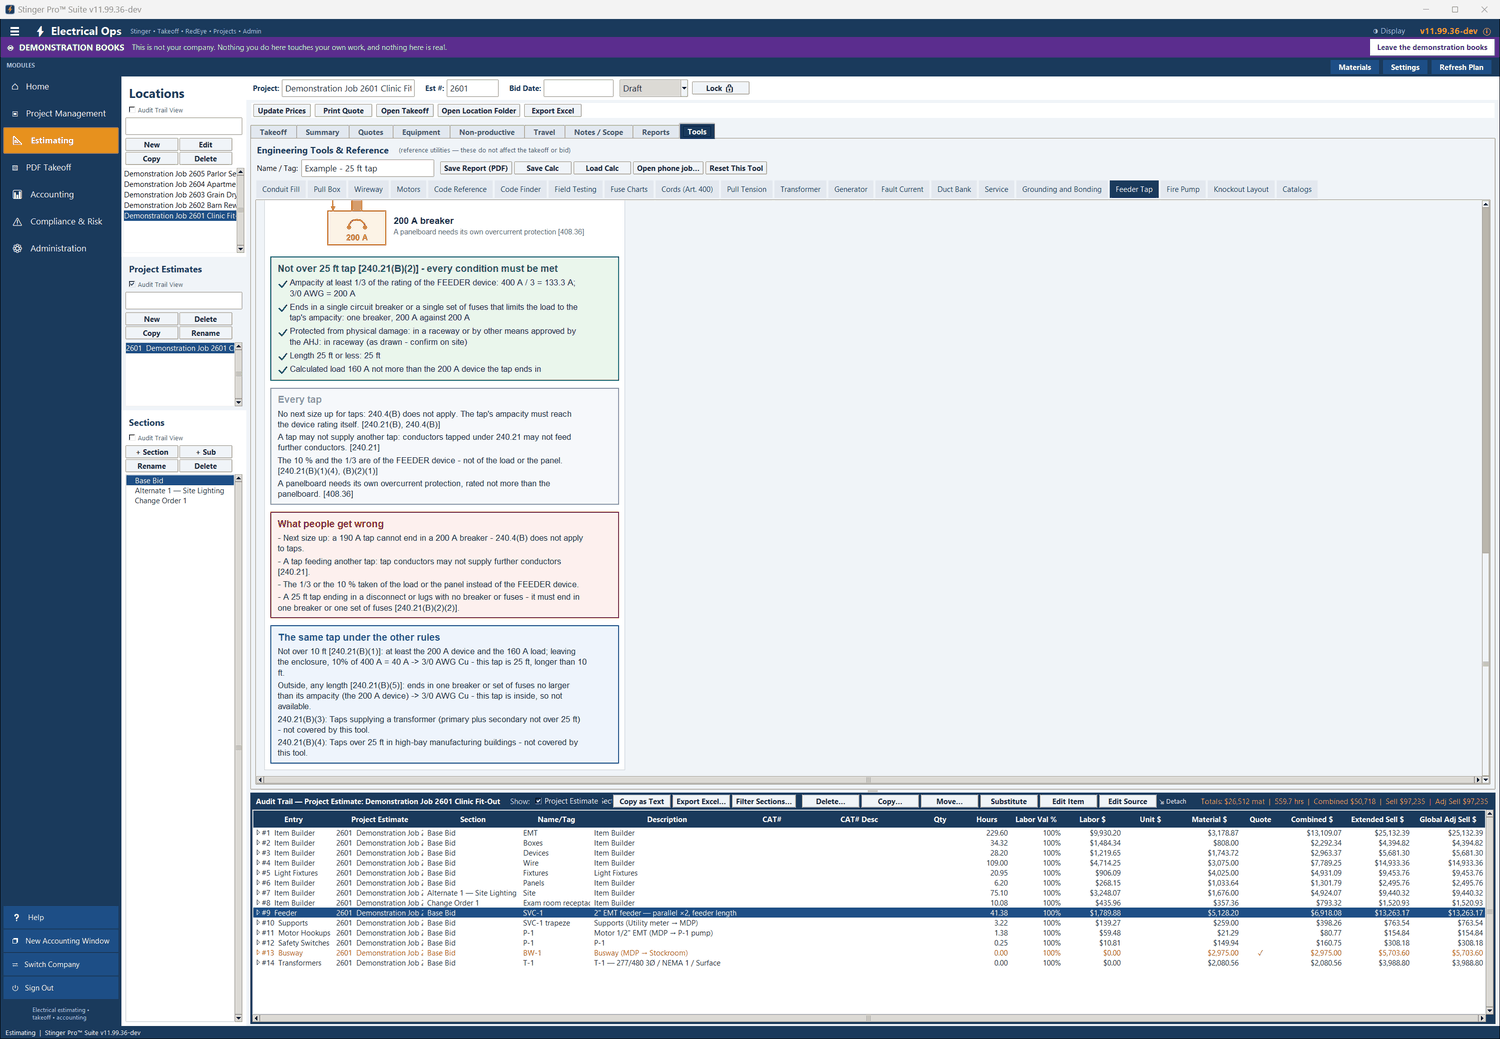
Task: Select the Conduit Fill tool tab
Action: tap(281, 189)
